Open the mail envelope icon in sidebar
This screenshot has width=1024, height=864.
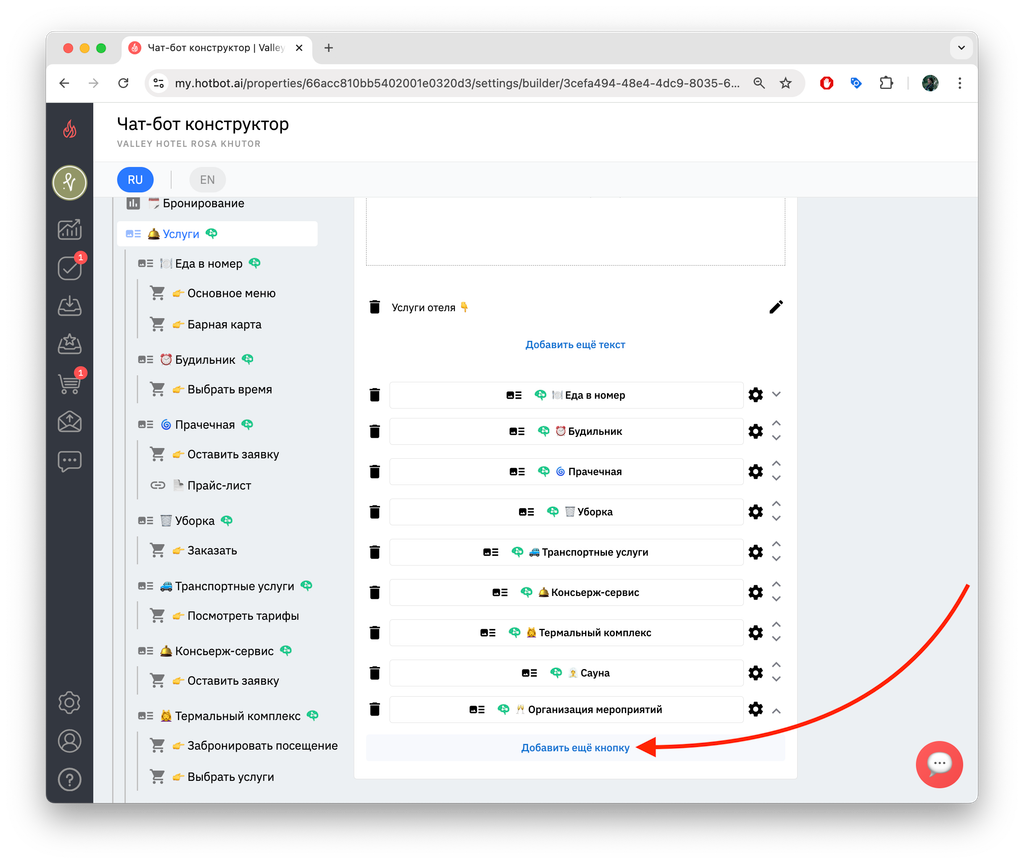click(70, 422)
